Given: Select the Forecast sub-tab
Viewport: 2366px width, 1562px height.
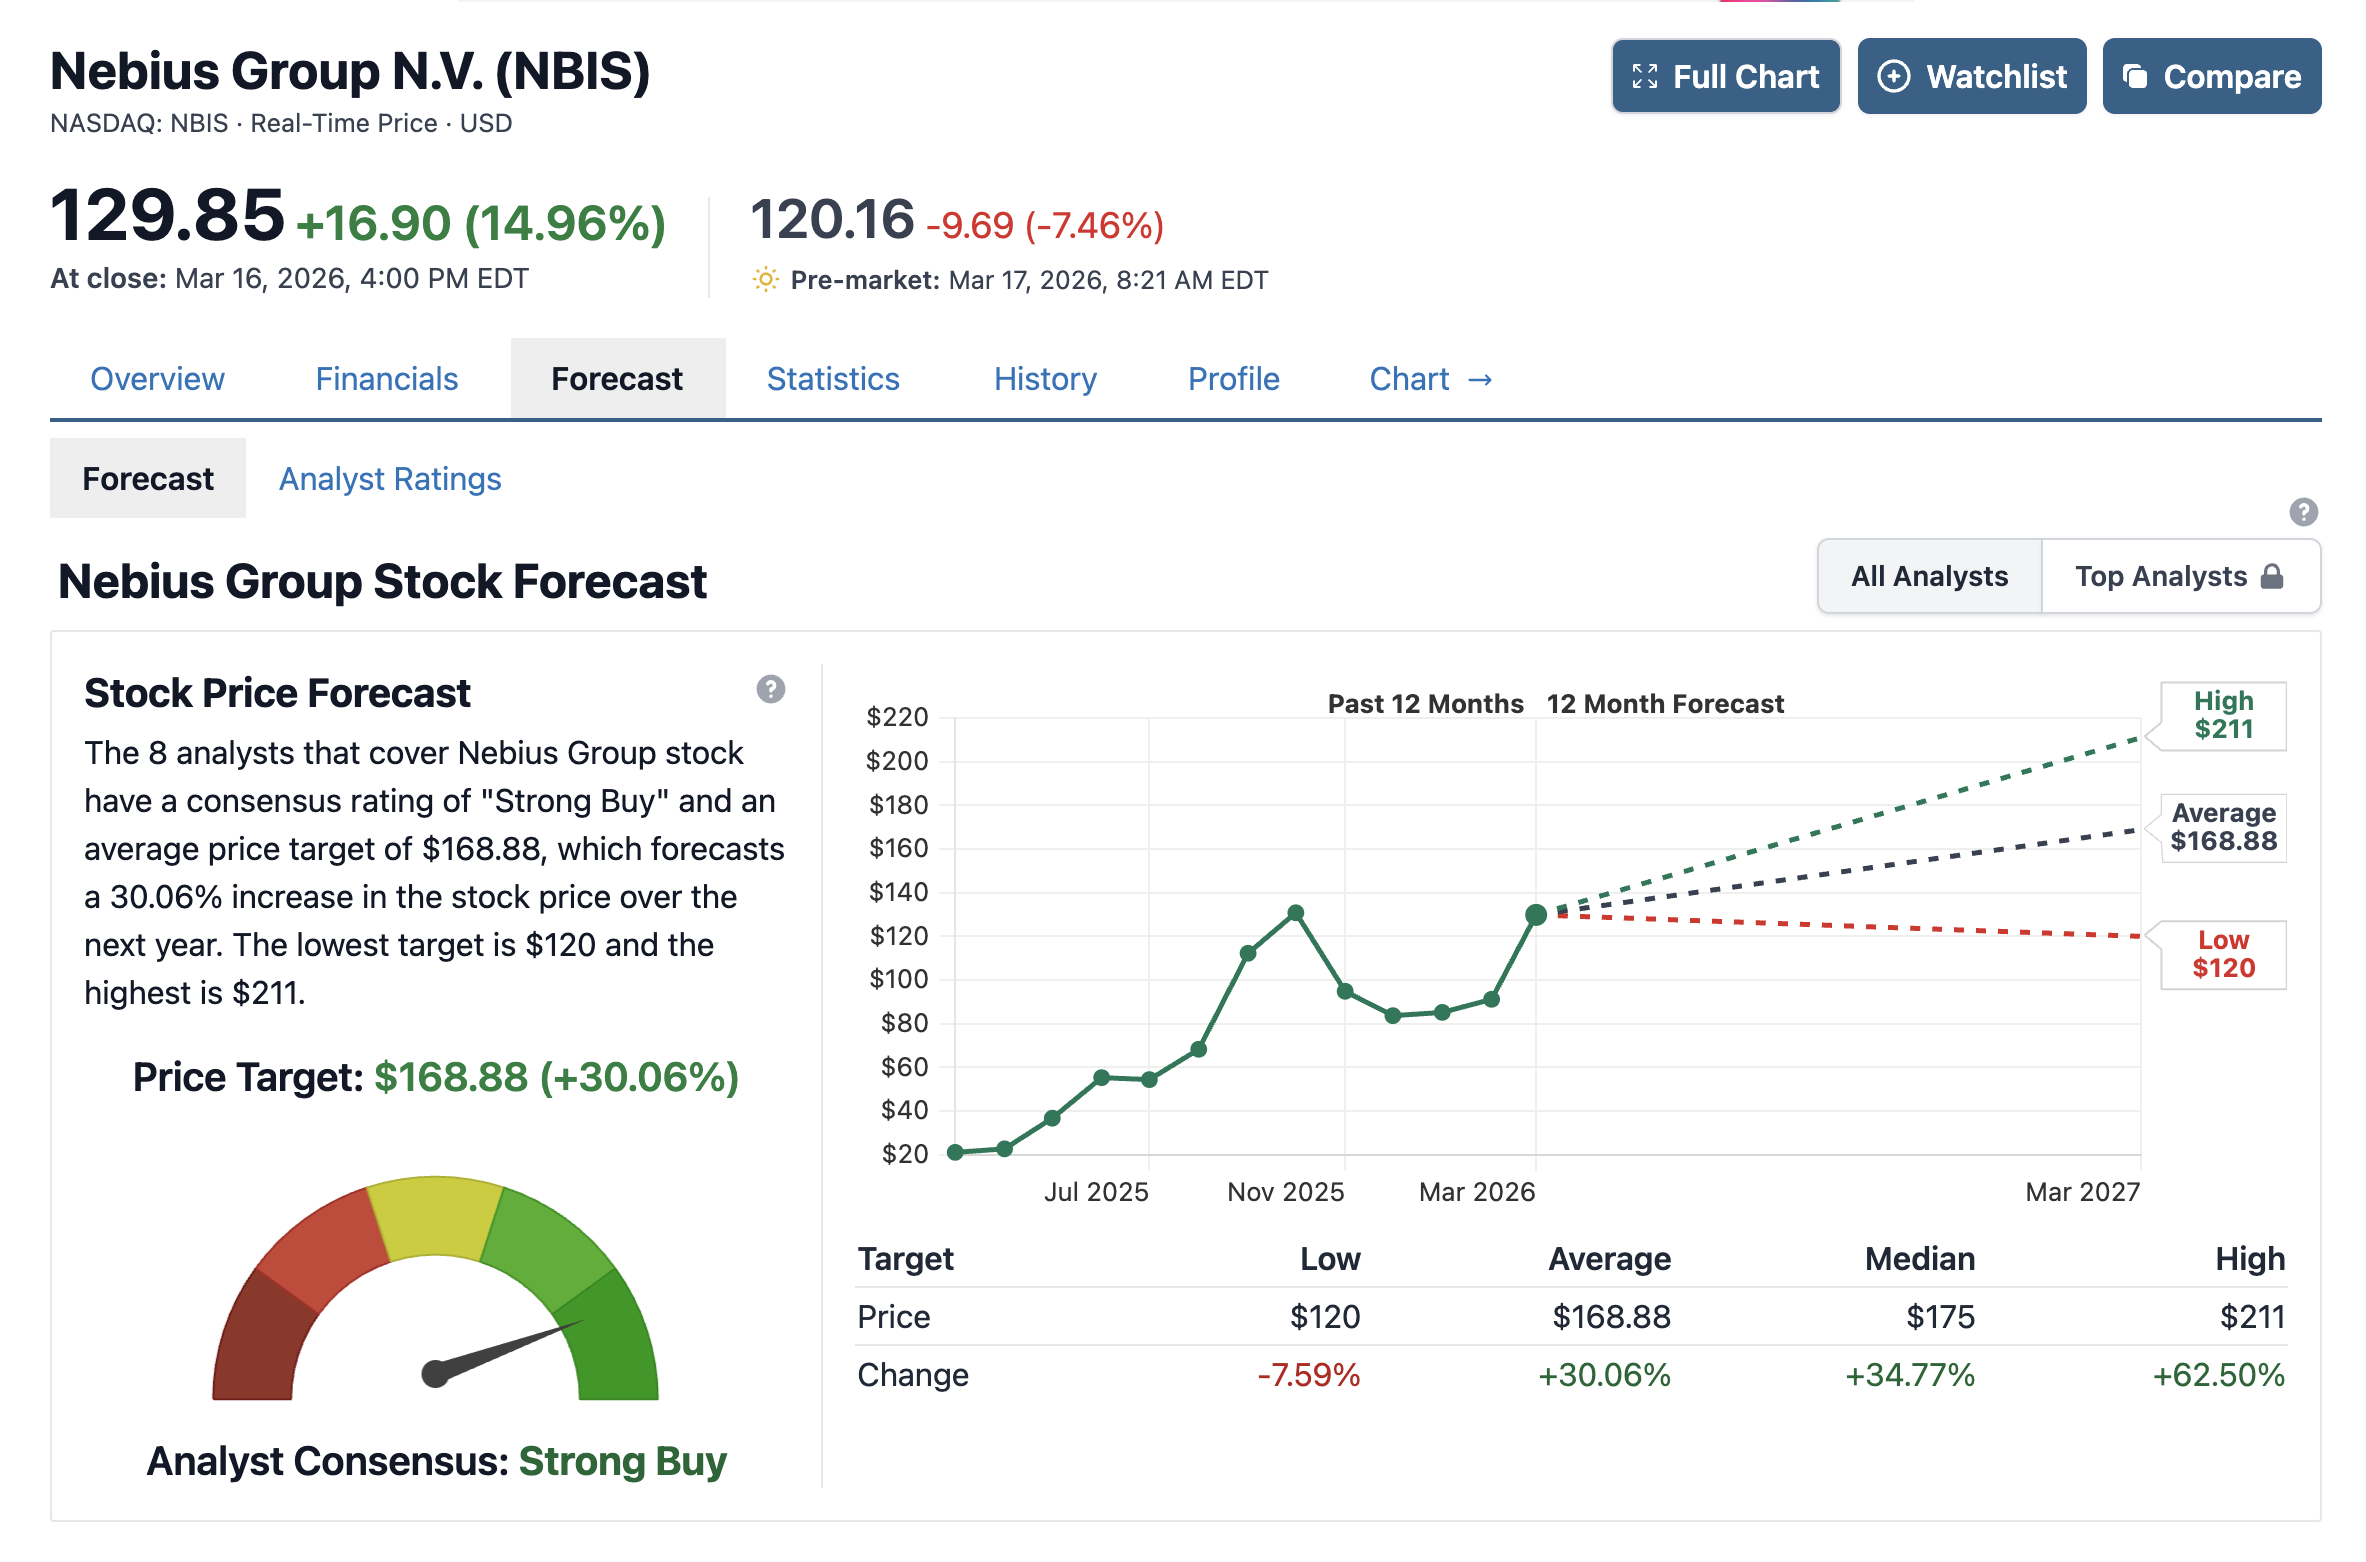Looking at the screenshot, I should 148,479.
